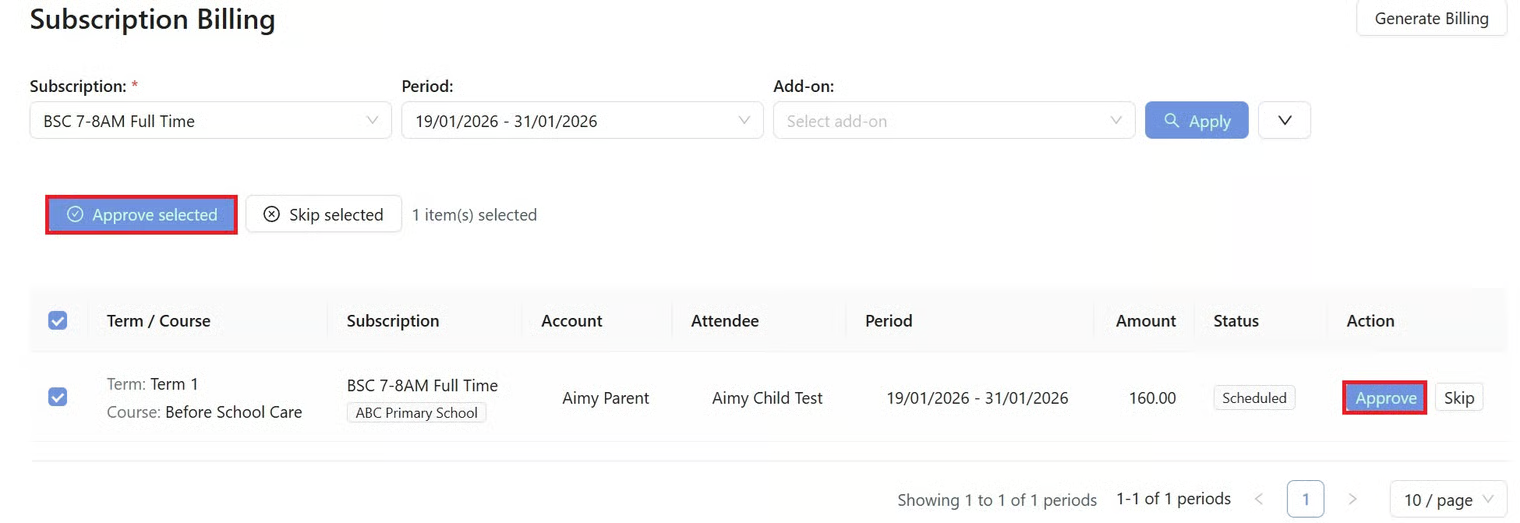Screen dimensions: 1520x523
Task: Open the 10 / page size dropdown
Action: tap(1447, 499)
